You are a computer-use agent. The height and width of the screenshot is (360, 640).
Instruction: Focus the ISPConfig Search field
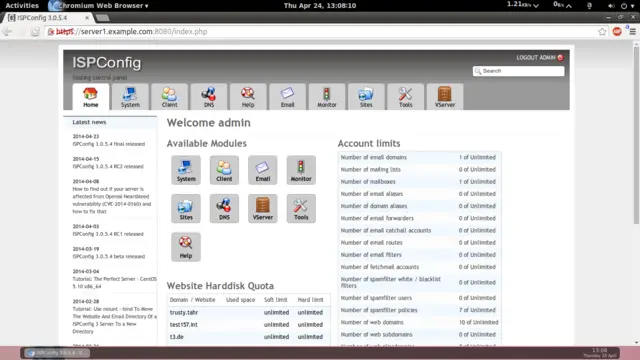pos(518,71)
